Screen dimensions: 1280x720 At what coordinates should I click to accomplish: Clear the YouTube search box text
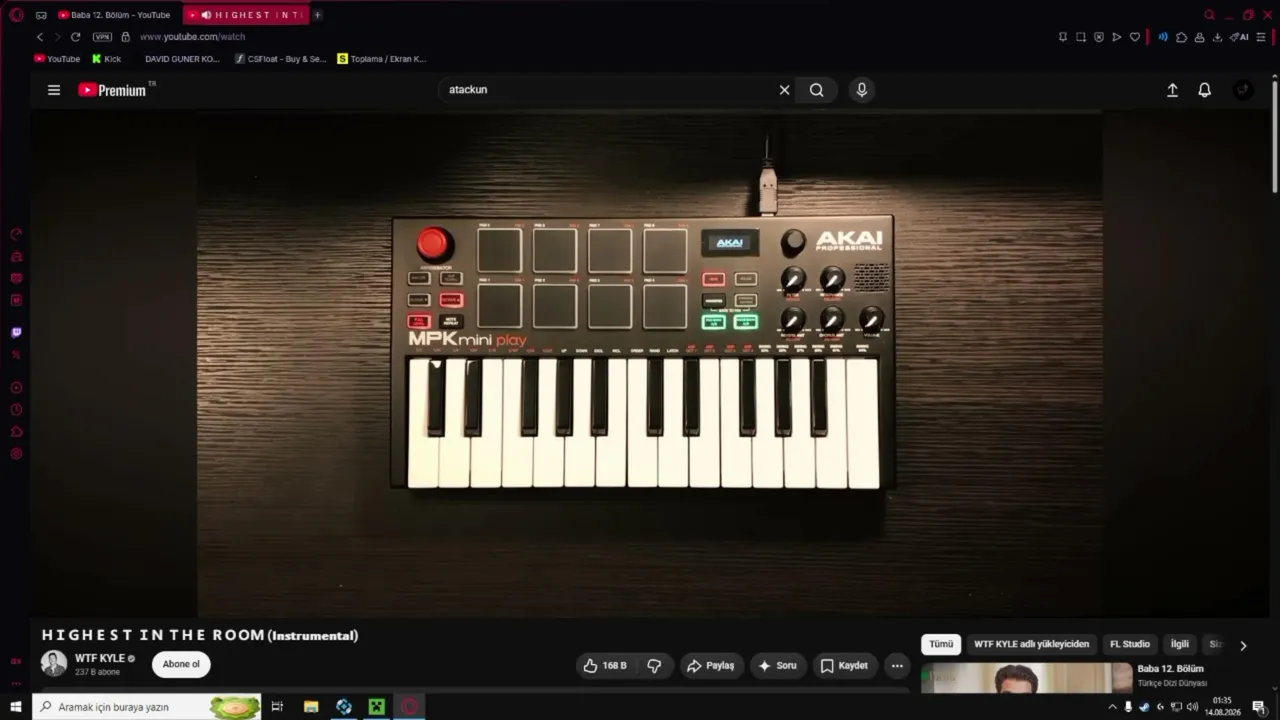784,90
